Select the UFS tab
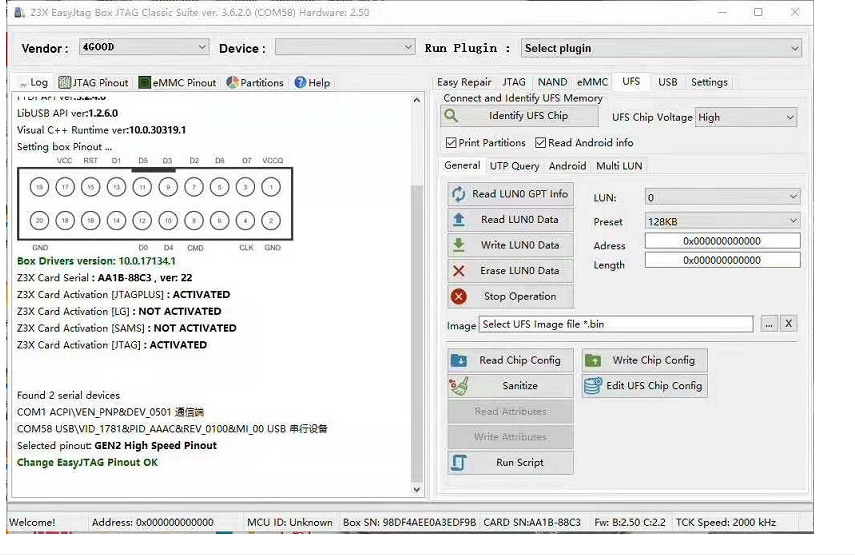Screen dimensions: 855x555 [631, 81]
